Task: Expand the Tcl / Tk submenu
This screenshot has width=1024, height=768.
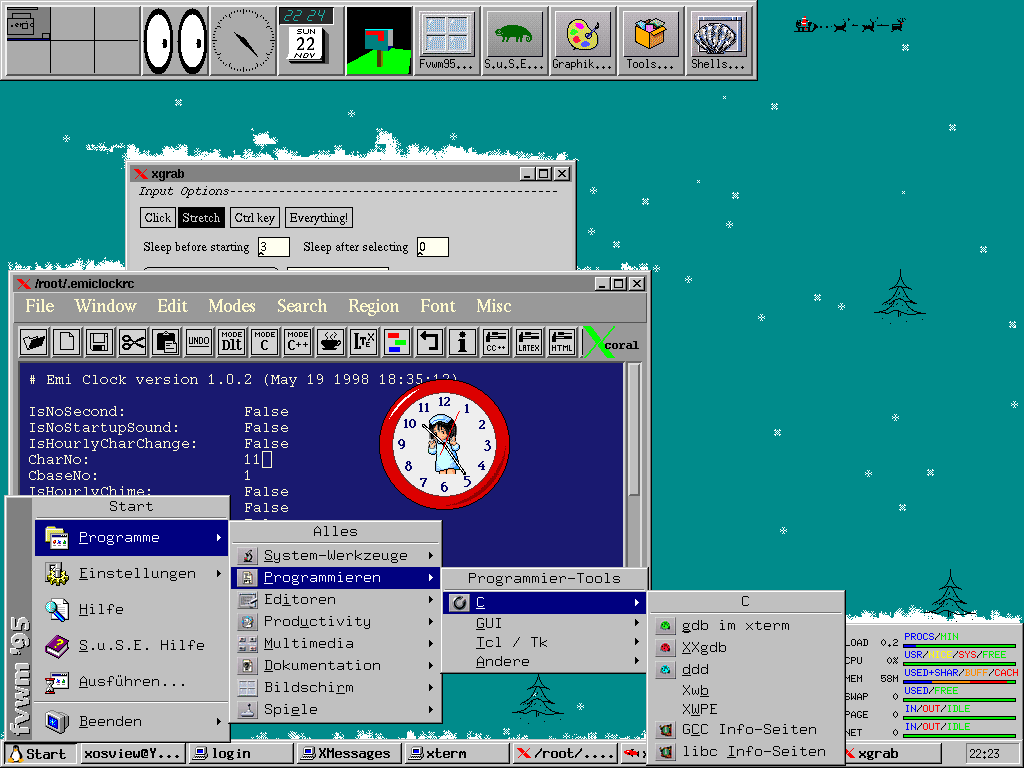Action: pyautogui.click(x=544, y=642)
